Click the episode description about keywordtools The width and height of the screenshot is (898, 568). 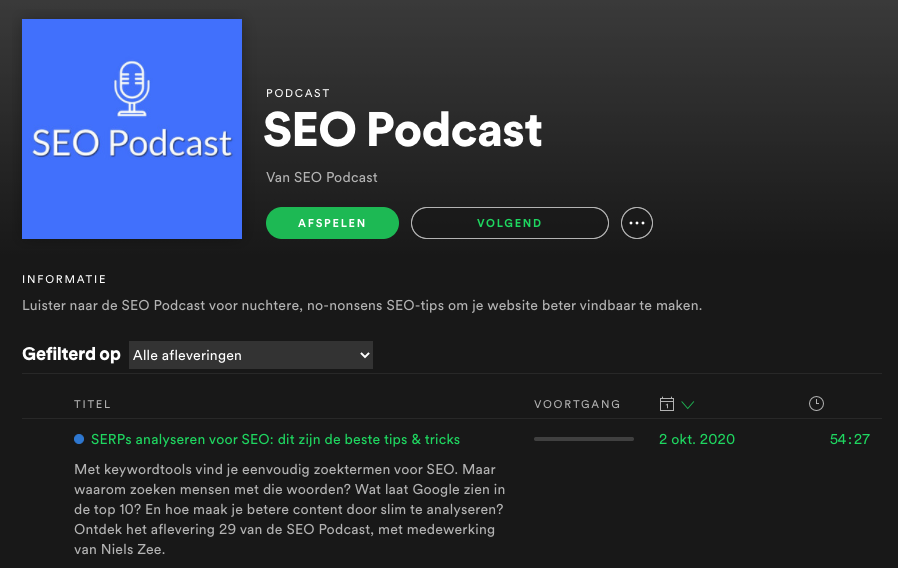point(290,509)
